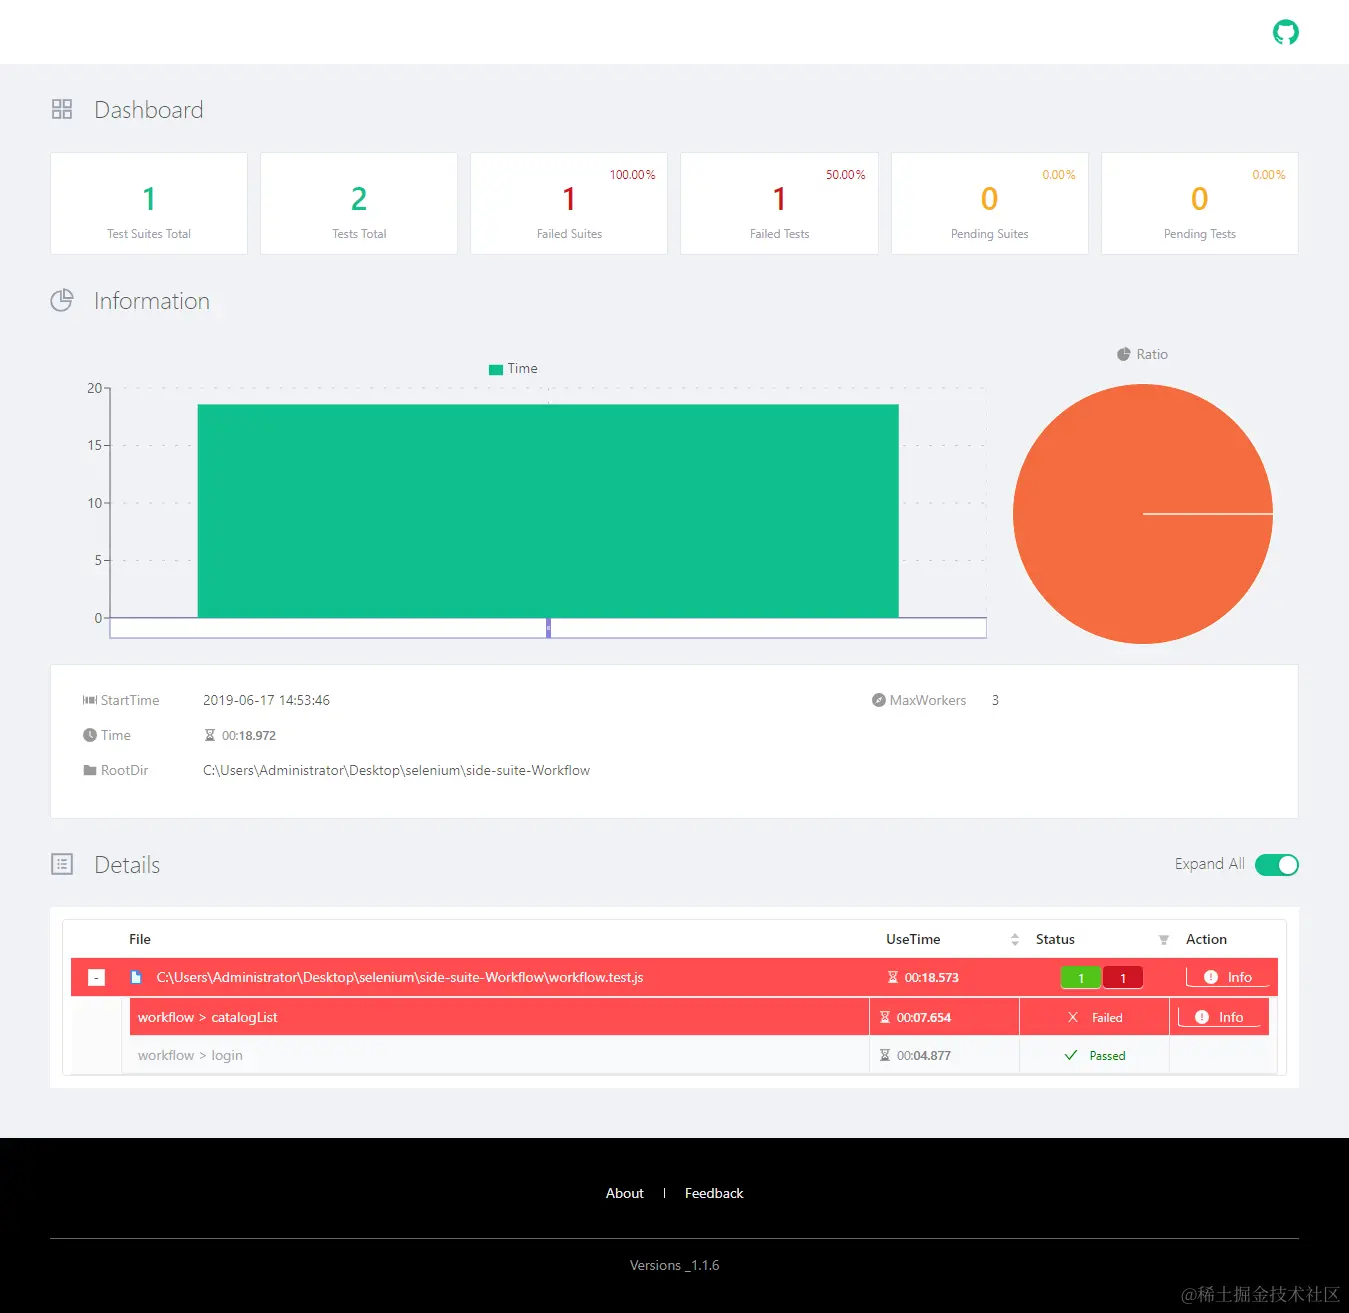The width and height of the screenshot is (1349, 1313).
Task: Click the RootDir folder icon
Action: 88,770
